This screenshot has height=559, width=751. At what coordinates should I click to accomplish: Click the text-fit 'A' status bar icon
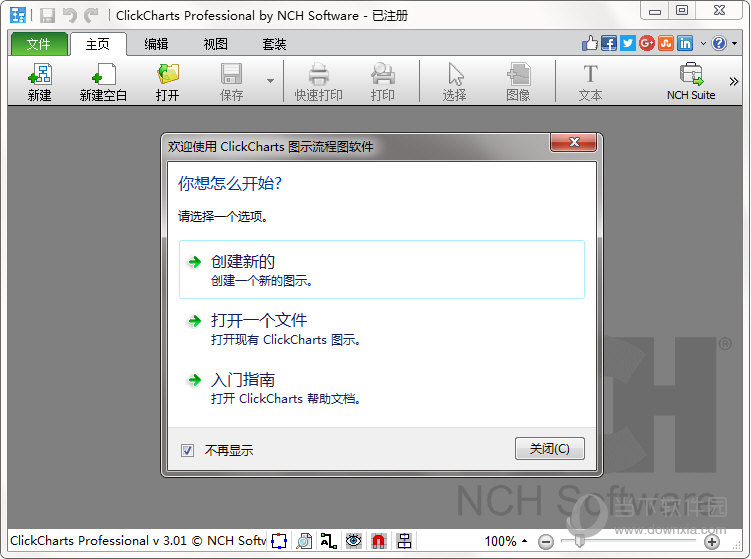[329, 541]
